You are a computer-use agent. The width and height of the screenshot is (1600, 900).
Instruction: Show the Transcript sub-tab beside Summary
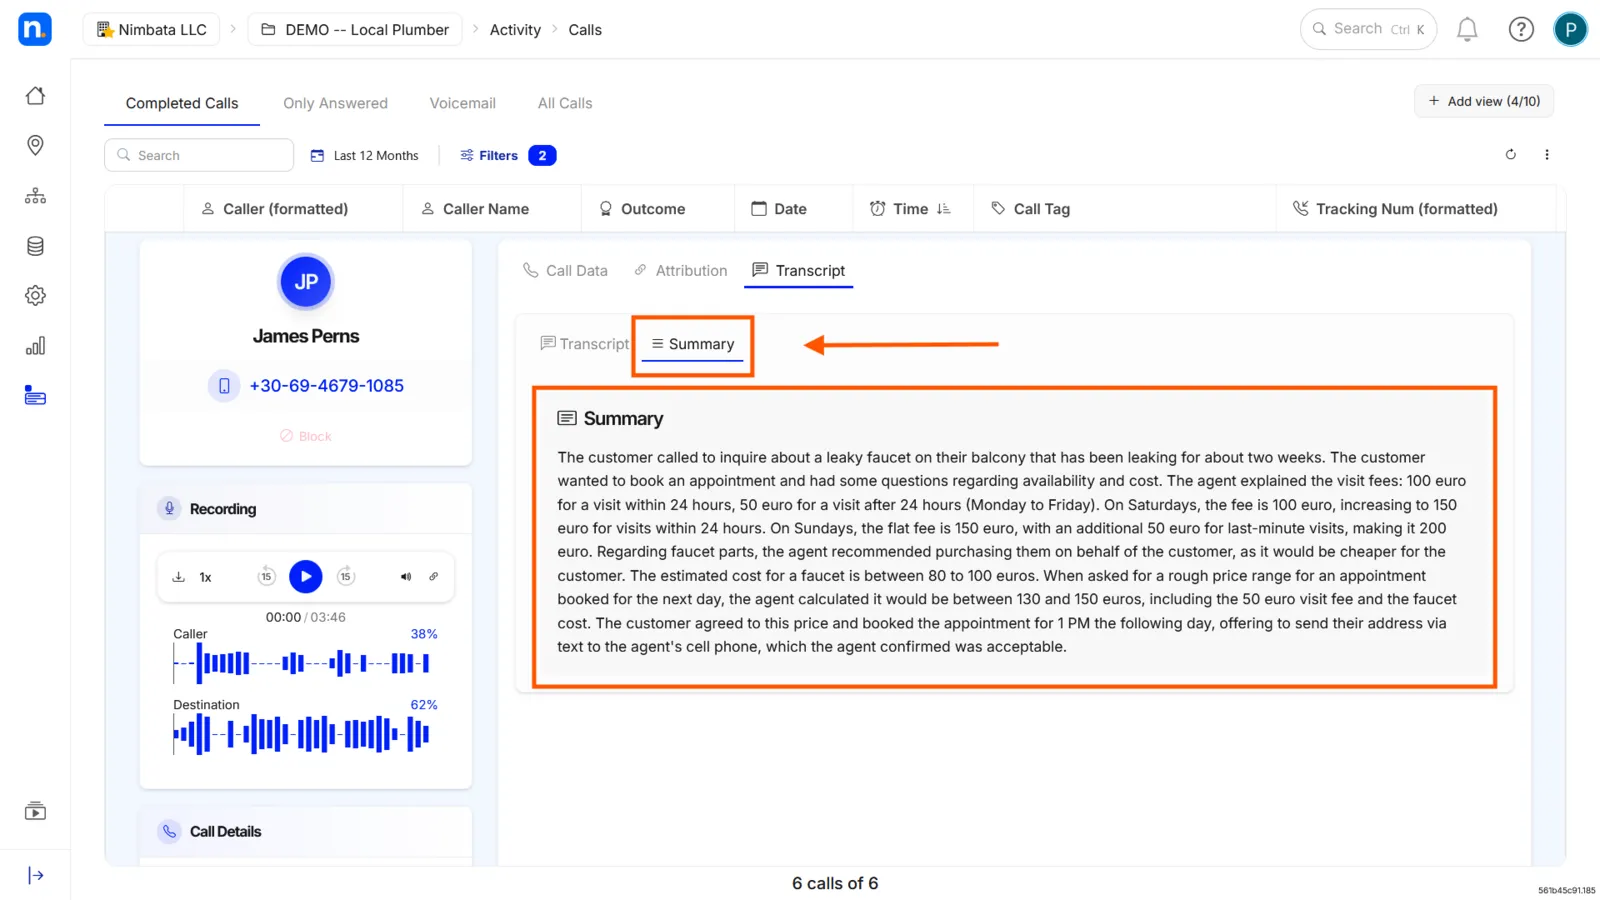coord(585,344)
